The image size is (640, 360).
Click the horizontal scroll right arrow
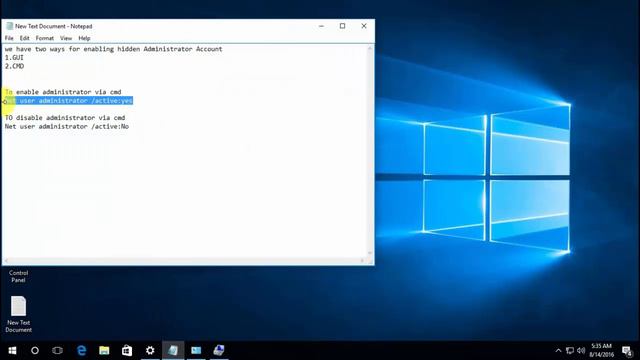pyautogui.click(x=362, y=261)
